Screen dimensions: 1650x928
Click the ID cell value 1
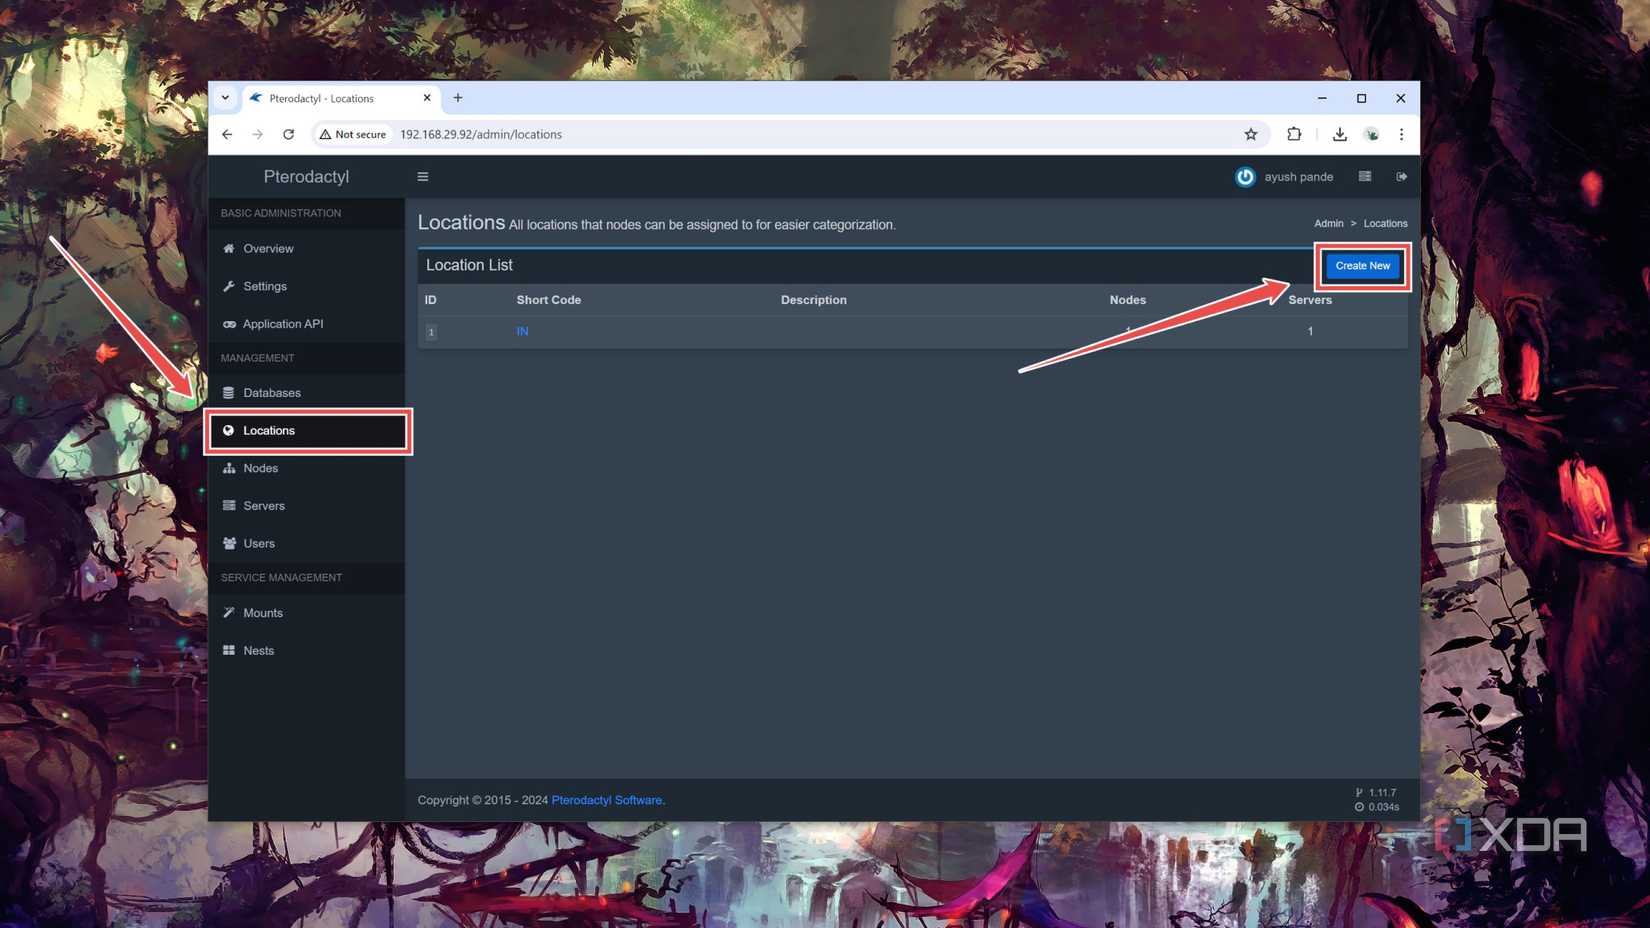coord(431,332)
